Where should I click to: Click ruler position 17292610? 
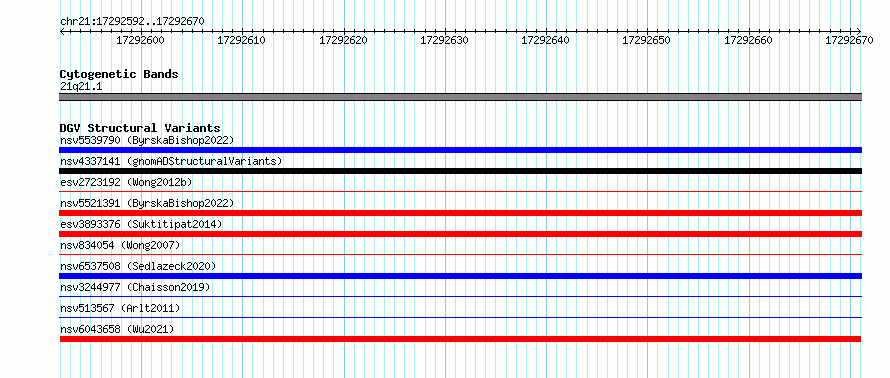(242, 40)
